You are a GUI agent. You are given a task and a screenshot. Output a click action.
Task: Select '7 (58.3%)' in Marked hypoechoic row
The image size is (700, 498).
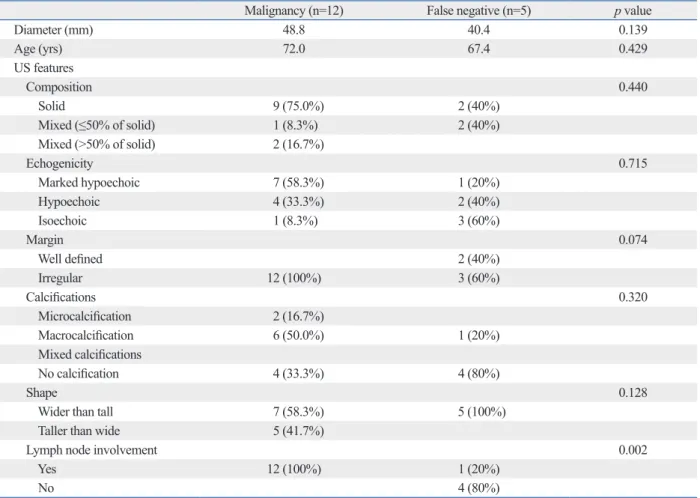tap(298, 183)
